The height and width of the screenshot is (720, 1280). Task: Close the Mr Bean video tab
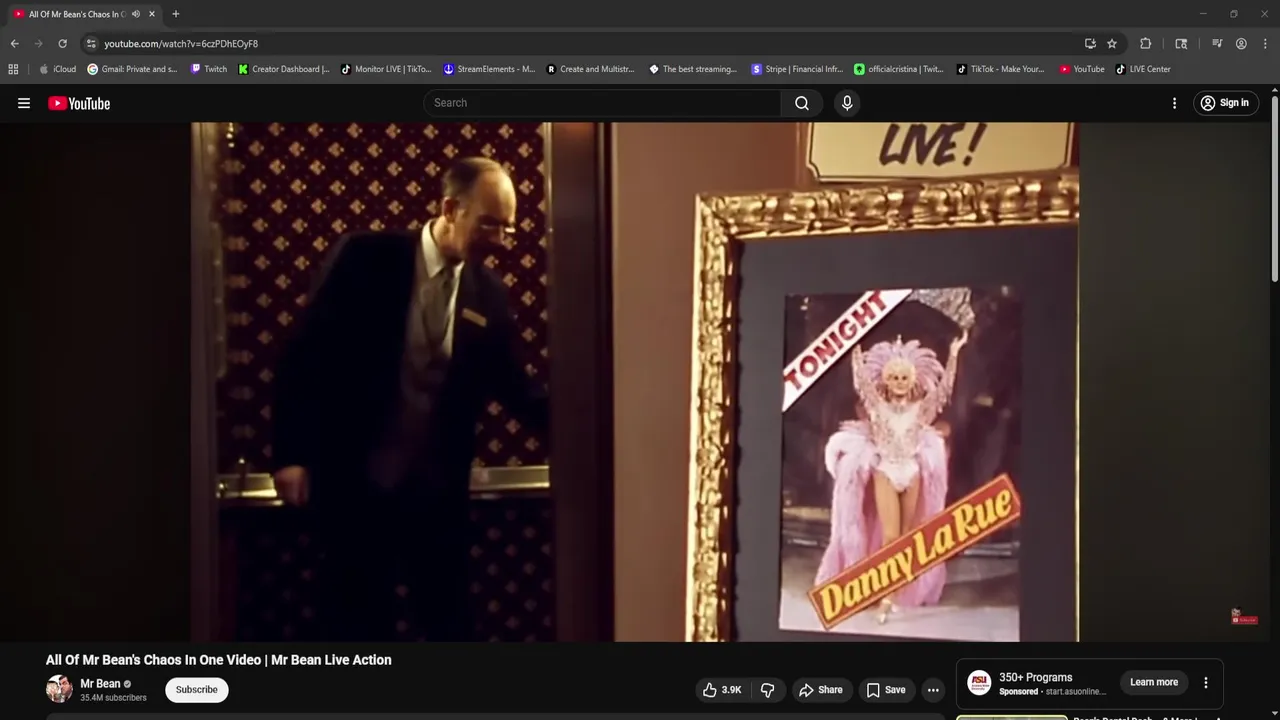click(x=152, y=14)
